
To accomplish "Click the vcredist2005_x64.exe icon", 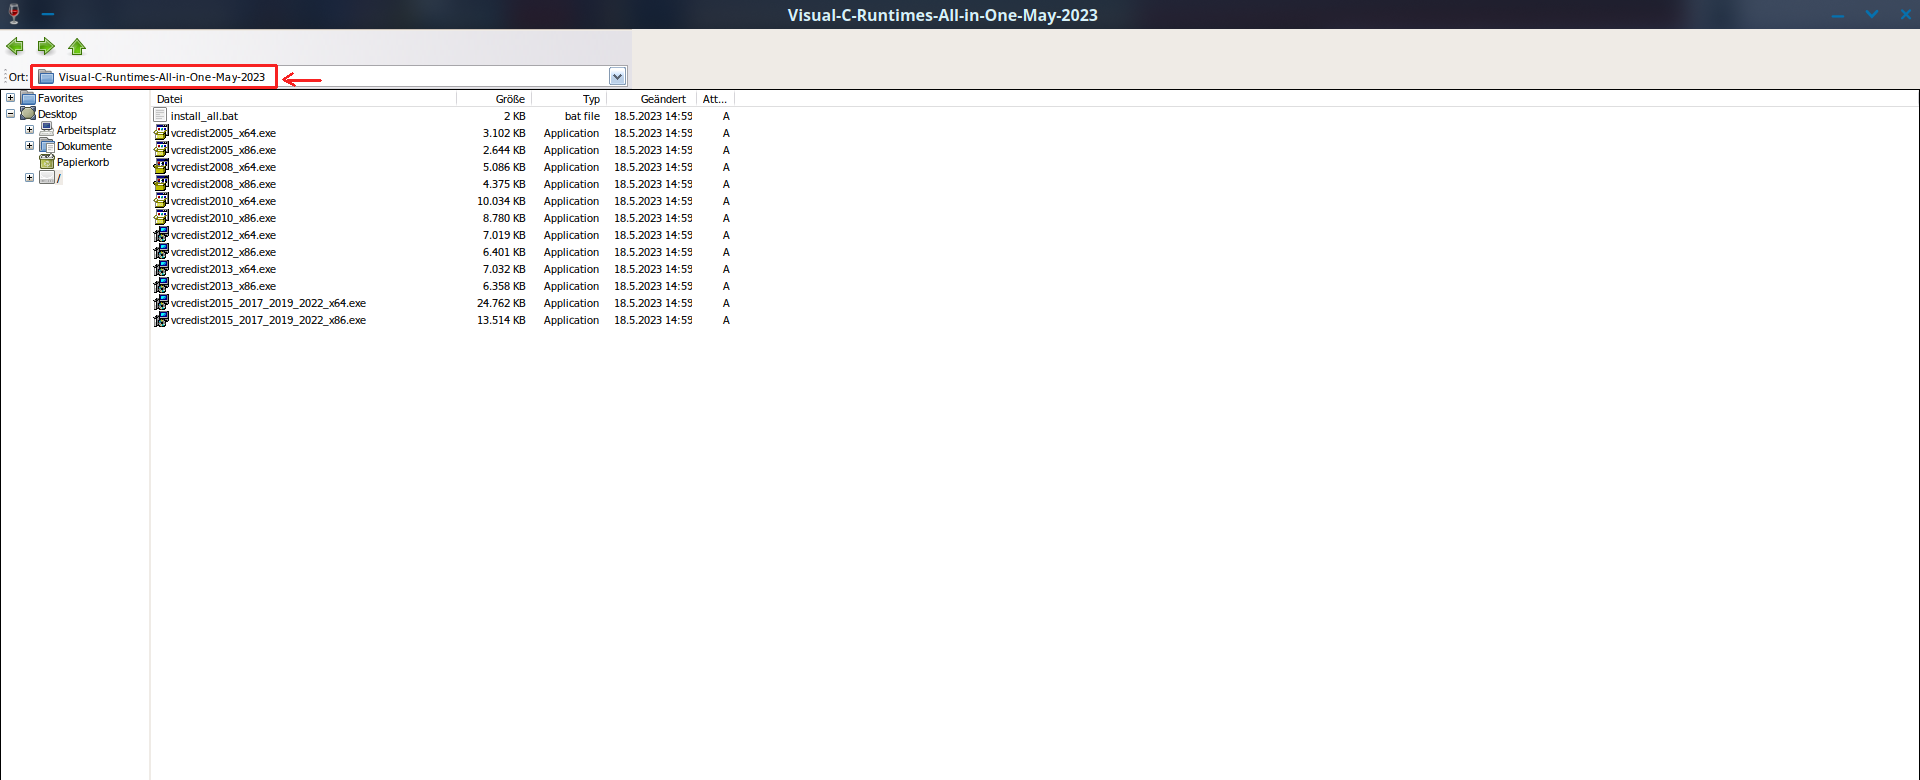I will [x=160, y=133].
